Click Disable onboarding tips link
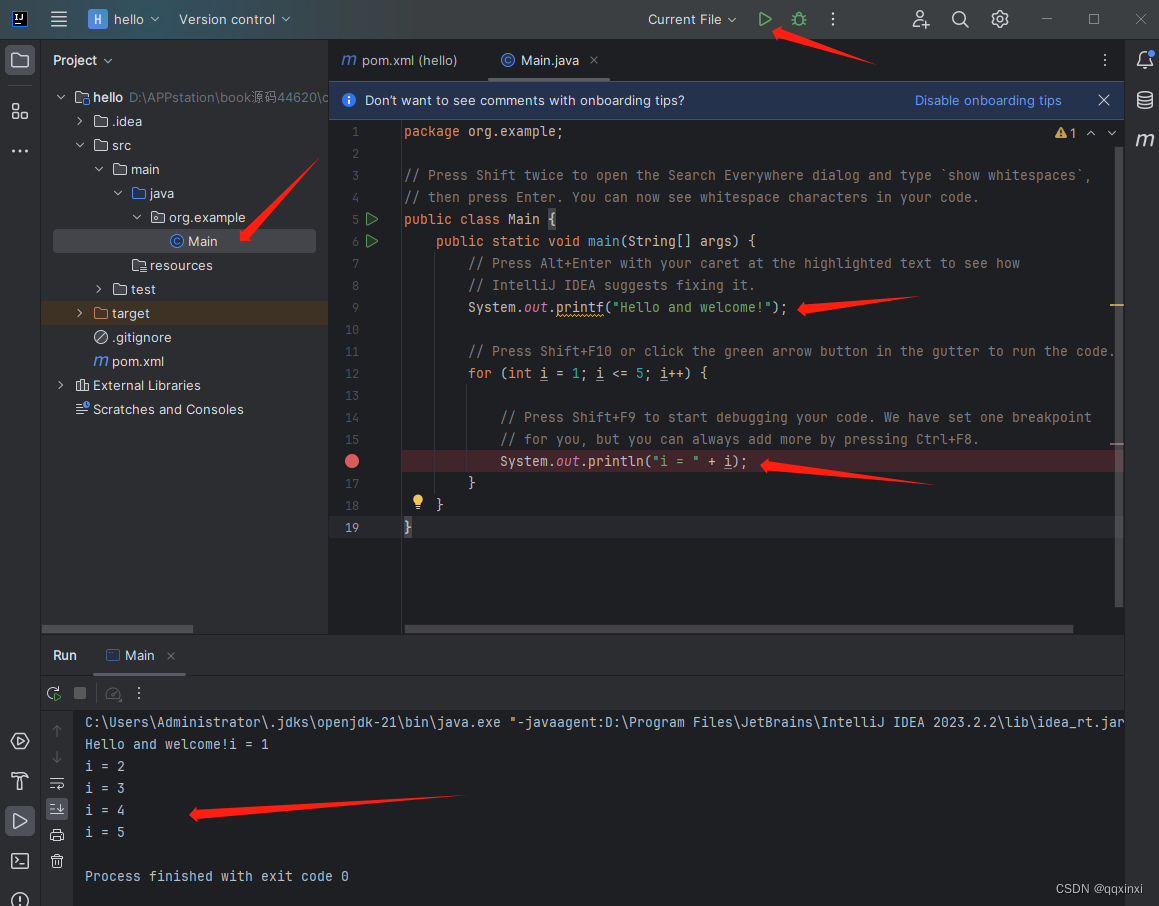The height and width of the screenshot is (906, 1159). (x=988, y=100)
